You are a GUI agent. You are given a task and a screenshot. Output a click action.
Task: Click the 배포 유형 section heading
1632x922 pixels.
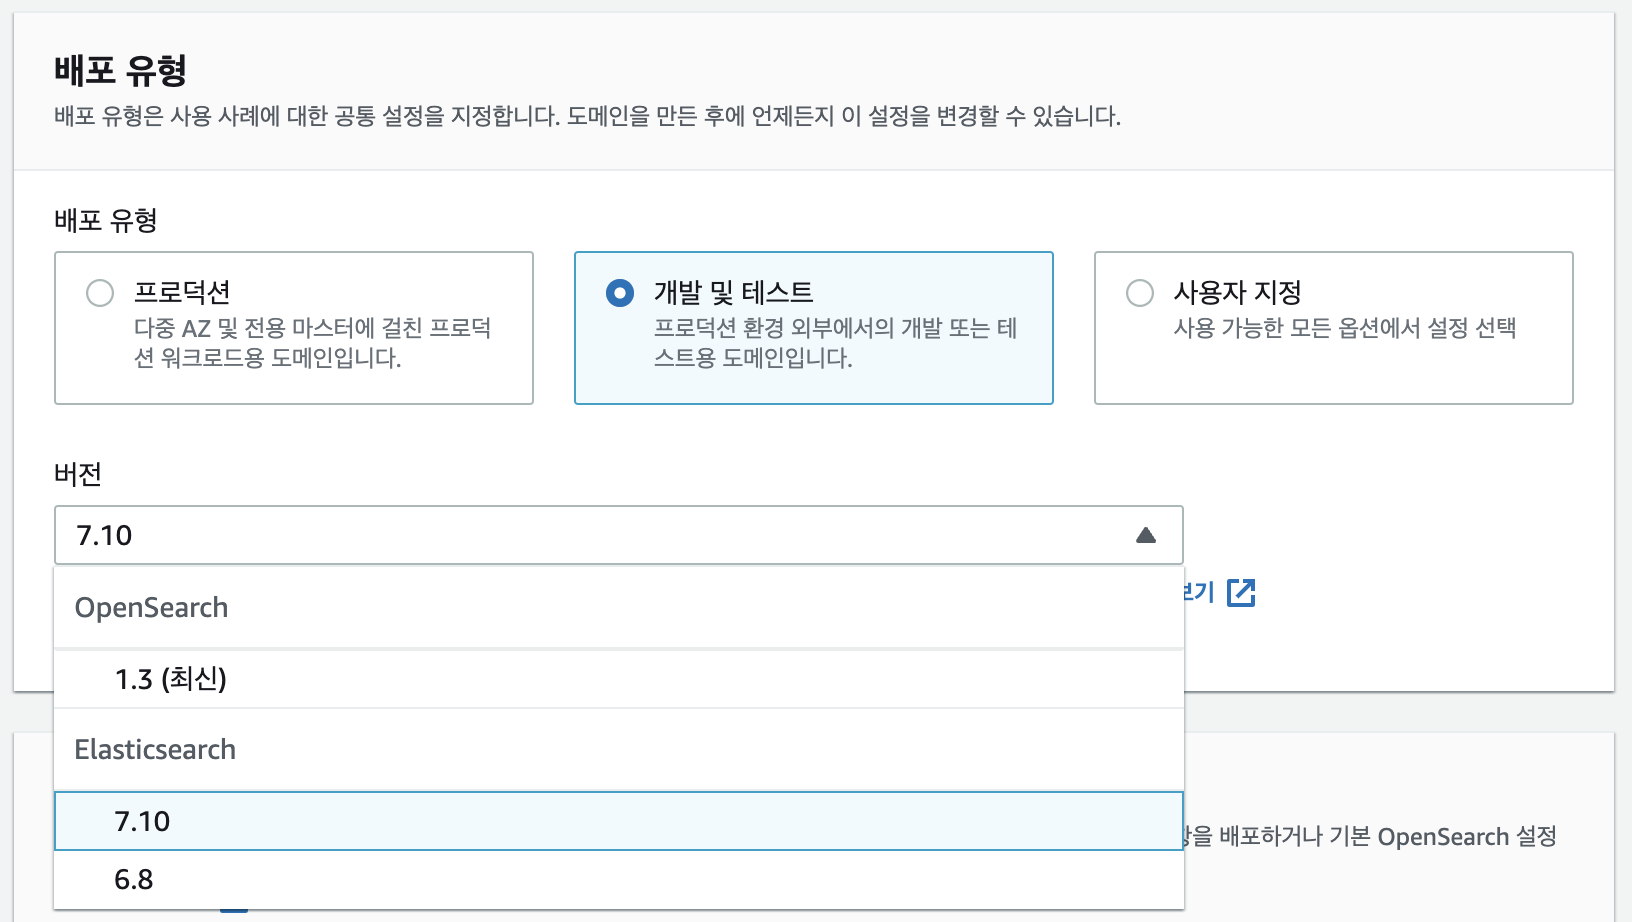pyautogui.click(x=120, y=70)
